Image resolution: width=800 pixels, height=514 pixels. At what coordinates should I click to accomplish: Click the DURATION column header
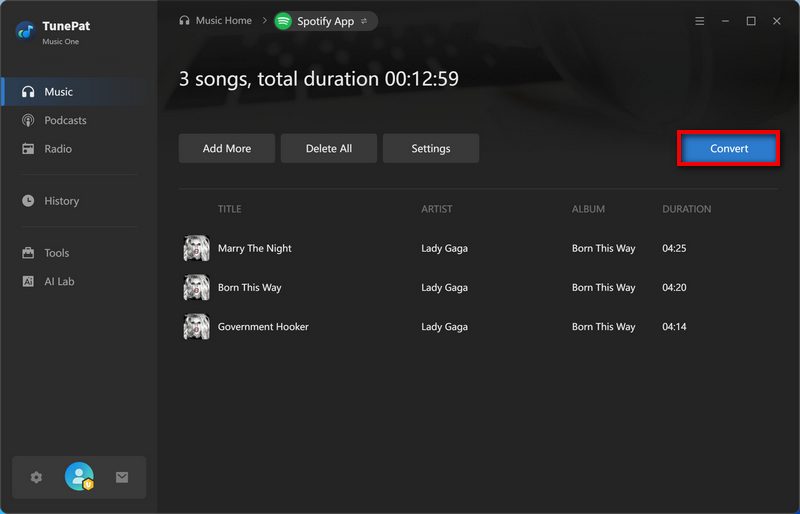[x=687, y=209]
